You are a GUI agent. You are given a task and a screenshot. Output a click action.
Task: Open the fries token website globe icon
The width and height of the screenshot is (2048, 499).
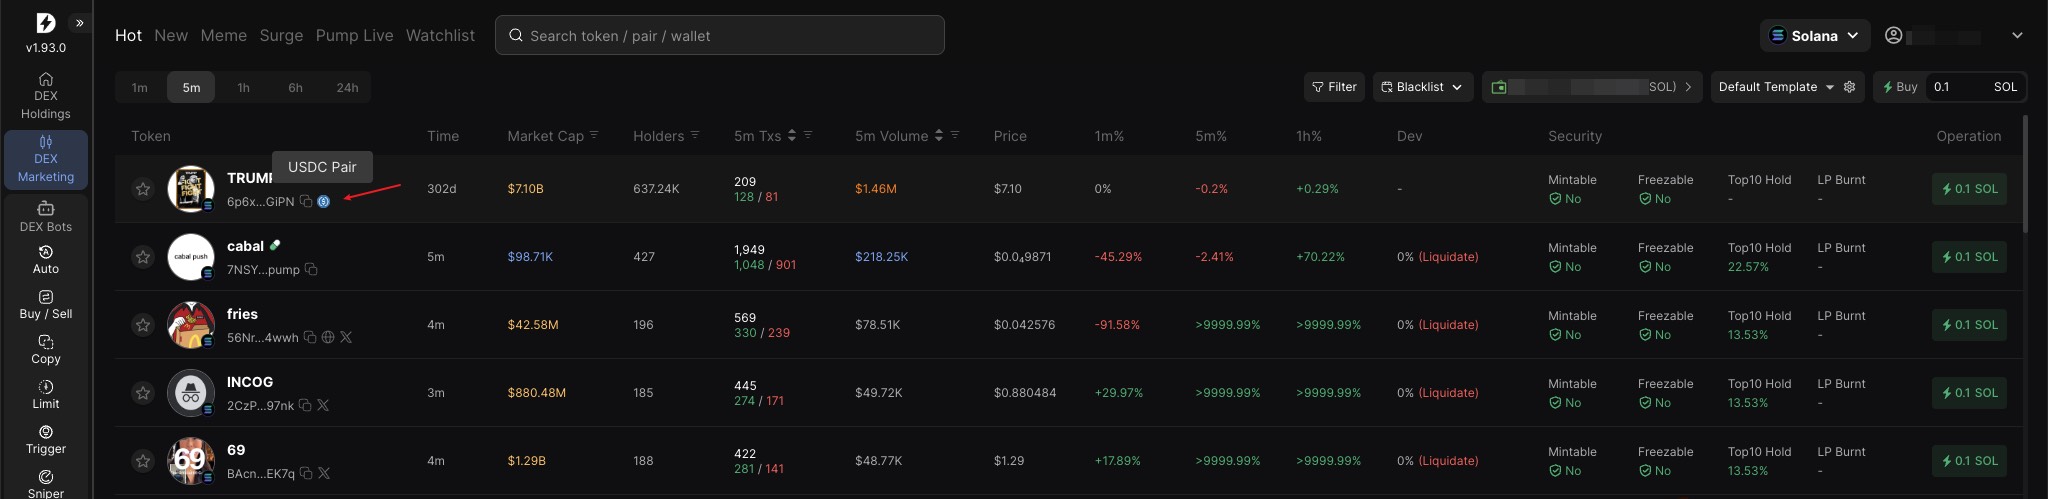coord(327,337)
